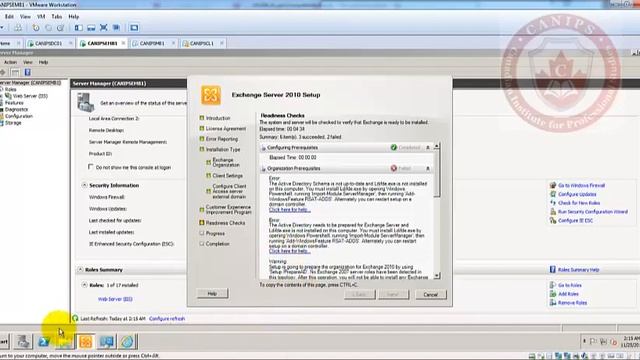Screen dimensions: 640x360
Task: Click the Go to Roles link
Action: pyautogui.click(x=570, y=285)
